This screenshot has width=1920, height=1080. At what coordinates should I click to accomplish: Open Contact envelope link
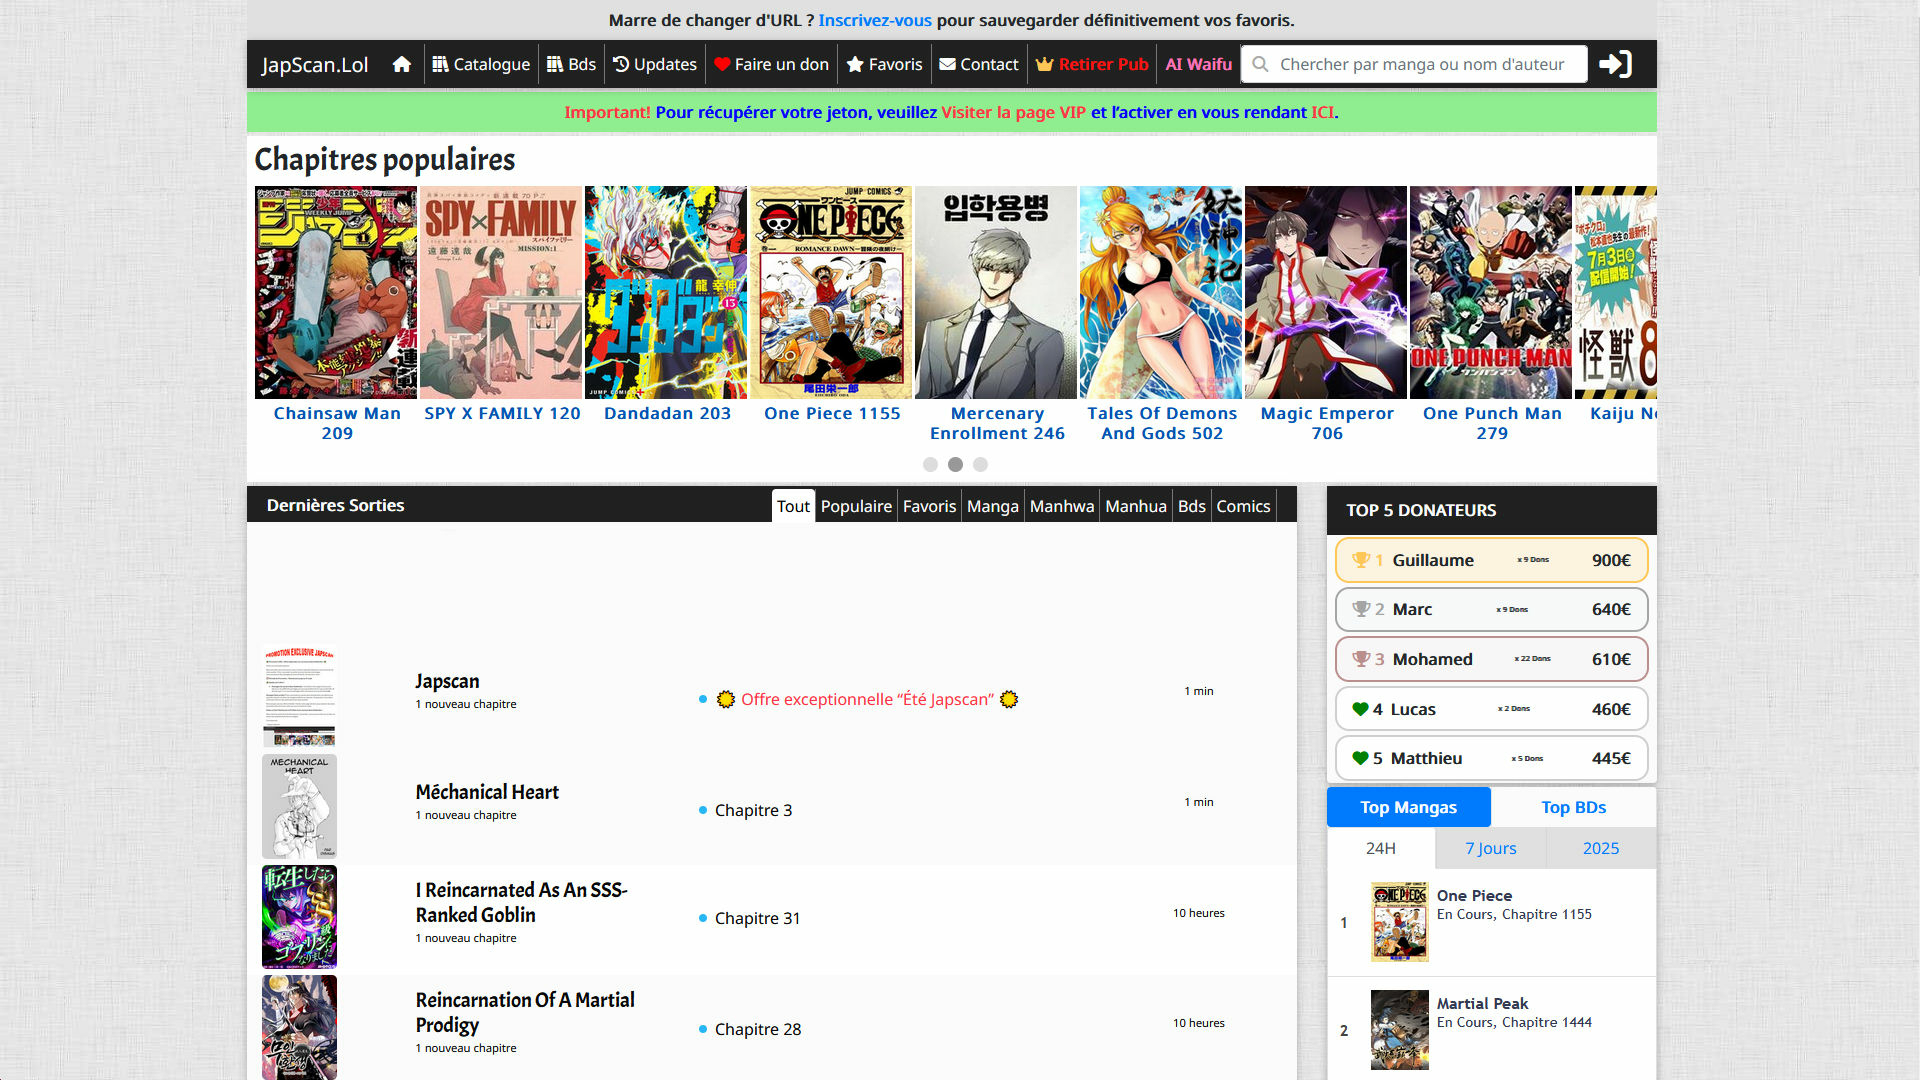pos(979,64)
